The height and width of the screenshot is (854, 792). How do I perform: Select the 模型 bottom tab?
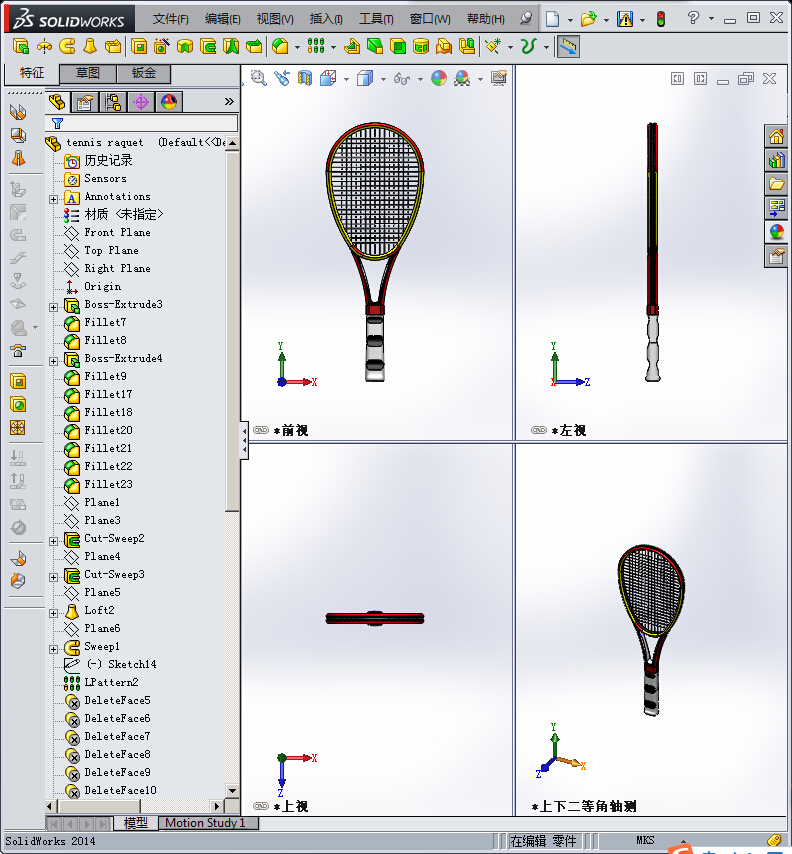point(135,822)
